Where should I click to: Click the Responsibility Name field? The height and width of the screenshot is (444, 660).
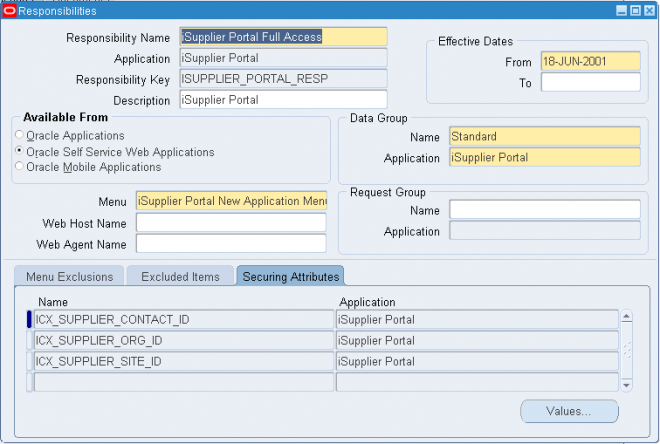click(283, 37)
